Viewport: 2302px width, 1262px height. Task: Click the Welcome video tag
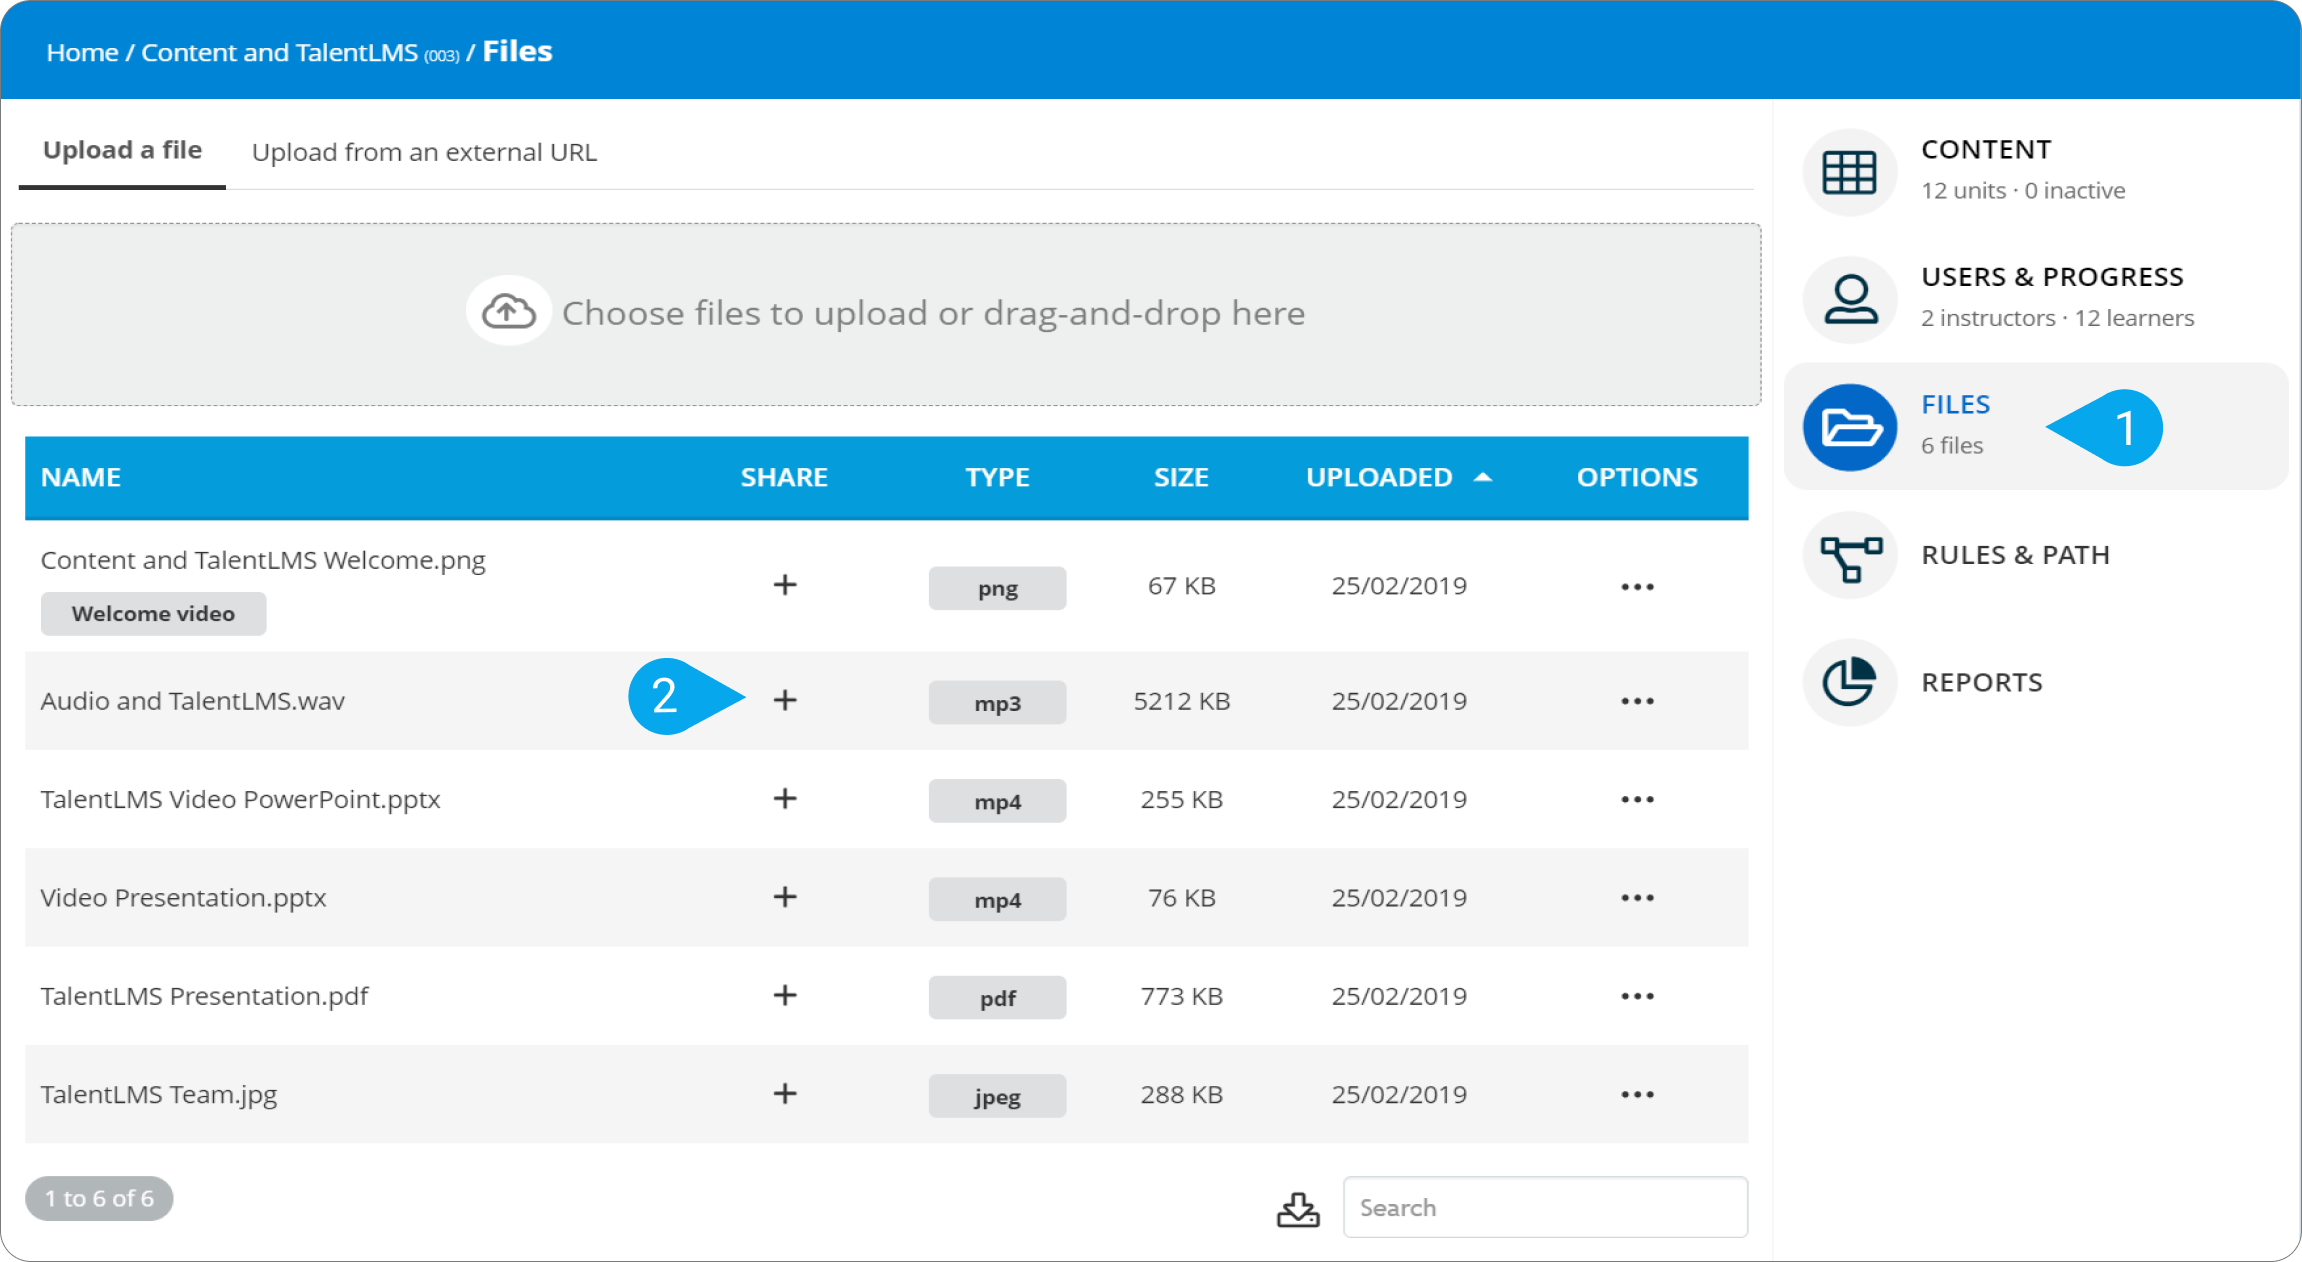tap(153, 614)
